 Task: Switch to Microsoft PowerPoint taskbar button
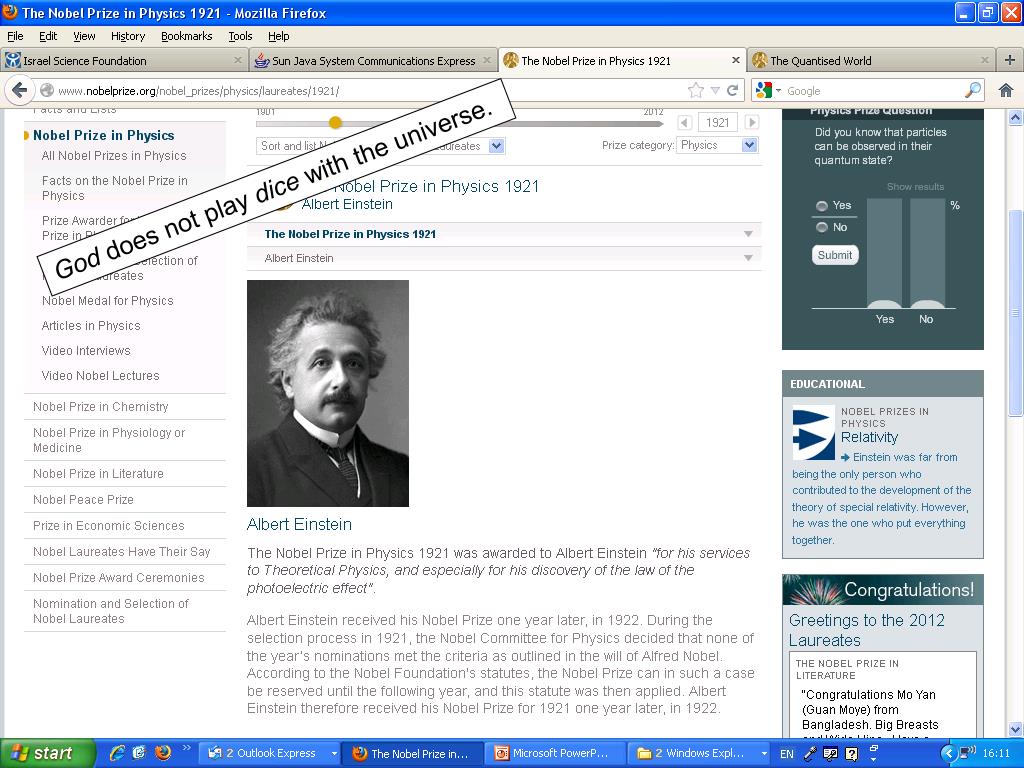(554, 754)
